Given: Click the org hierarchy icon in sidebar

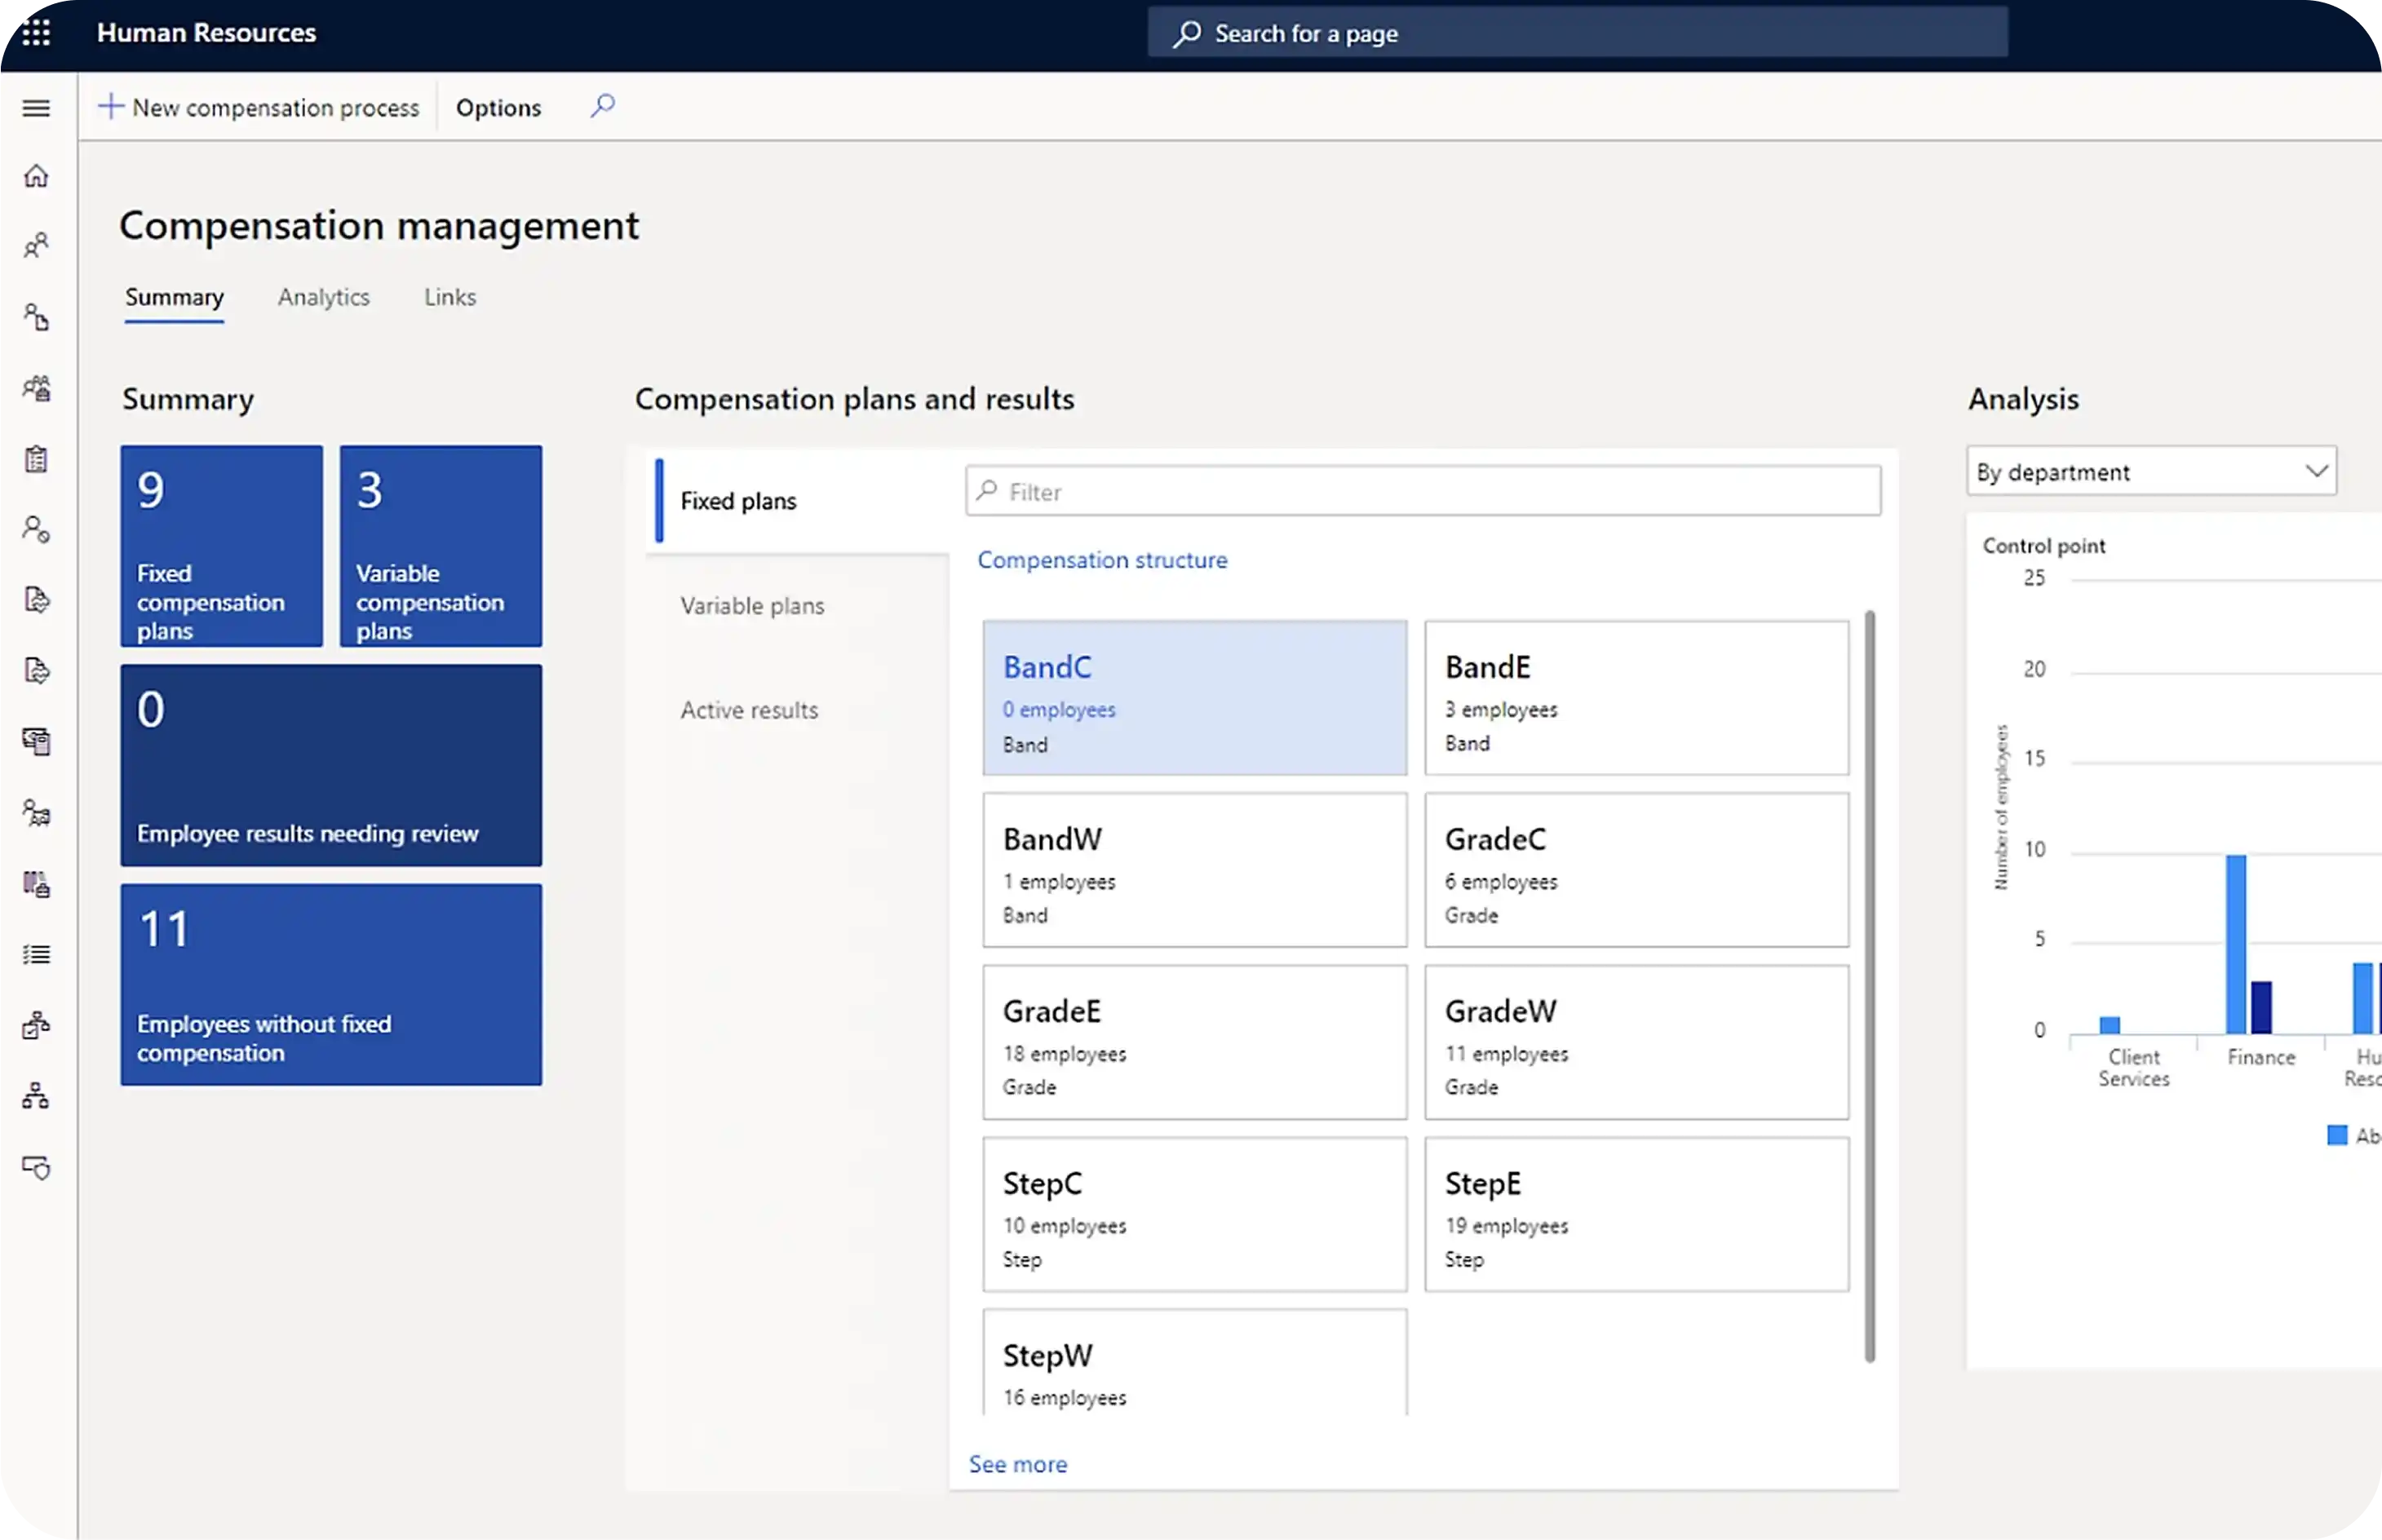Looking at the screenshot, I should coord(37,1095).
